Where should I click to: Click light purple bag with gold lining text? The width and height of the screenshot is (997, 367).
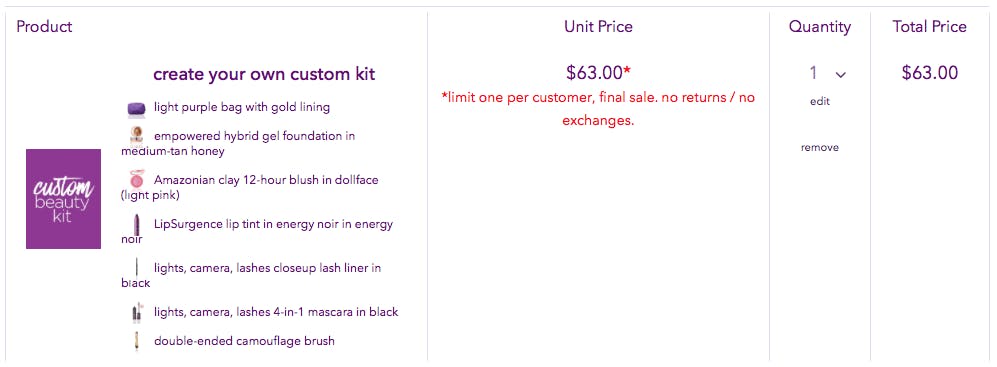coord(242,107)
